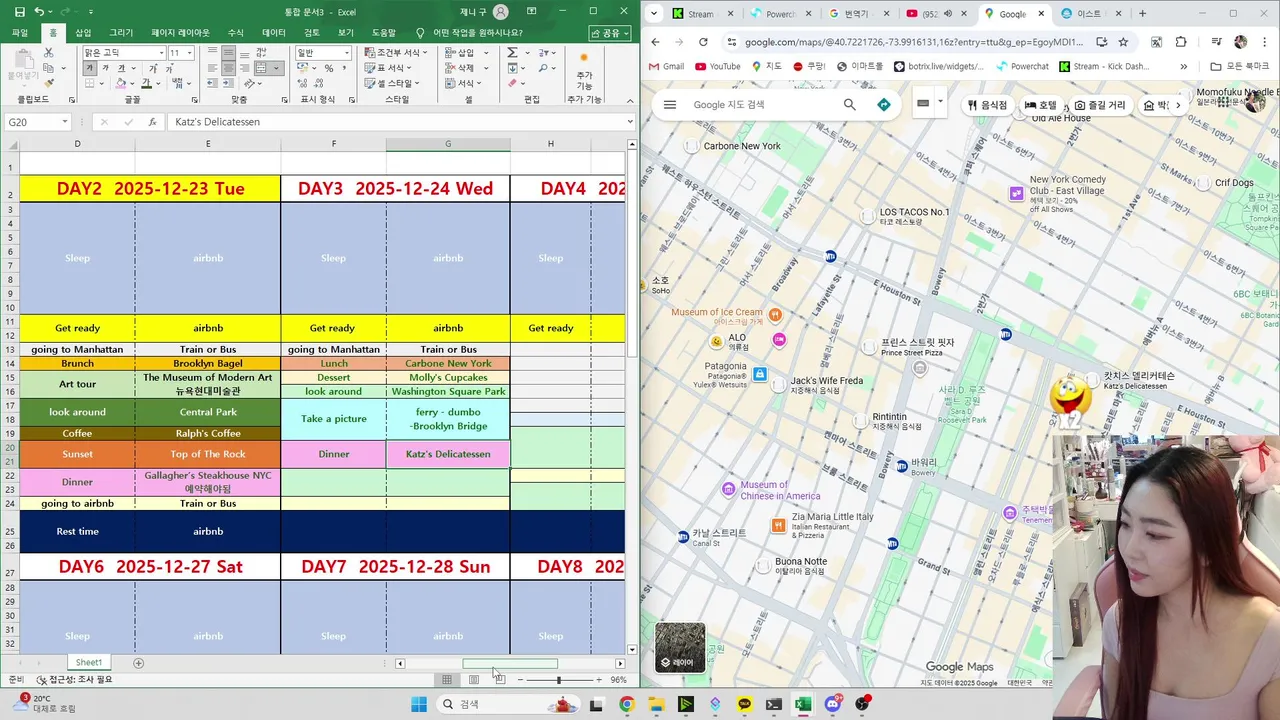Switch to the 페이지 레이아웃 ribbon tab
The image size is (1280, 720).
(x=181, y=33)
